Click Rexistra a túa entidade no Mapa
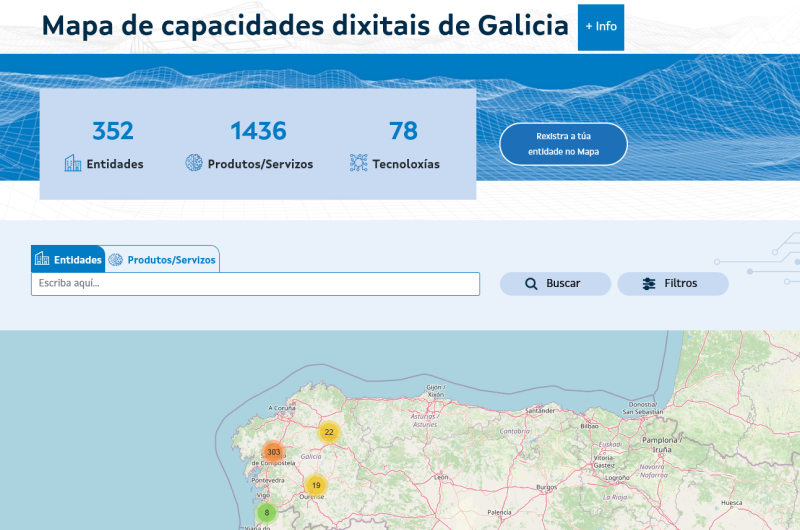The height and width of the screenshot is (530, 800). coord(563,144)
